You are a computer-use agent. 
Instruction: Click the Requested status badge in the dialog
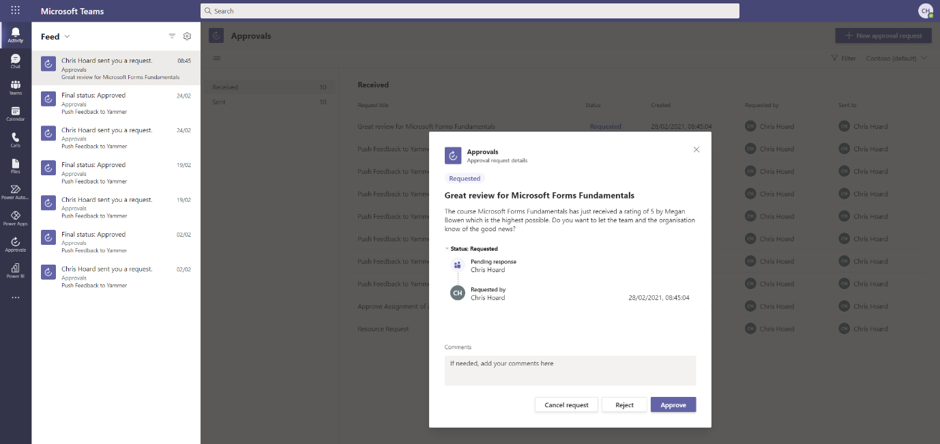(465, 179)
